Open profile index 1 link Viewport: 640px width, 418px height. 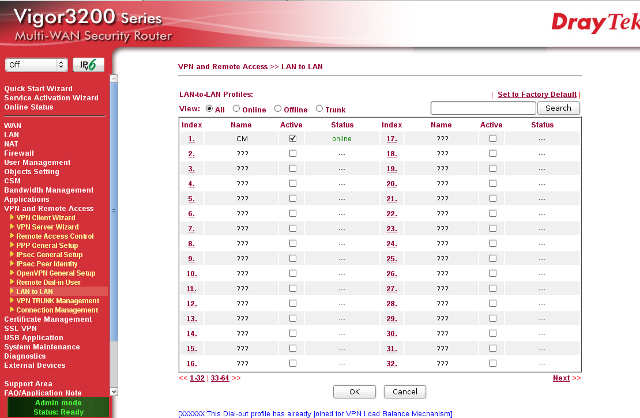pyautogui.click(x=191, y=139)
